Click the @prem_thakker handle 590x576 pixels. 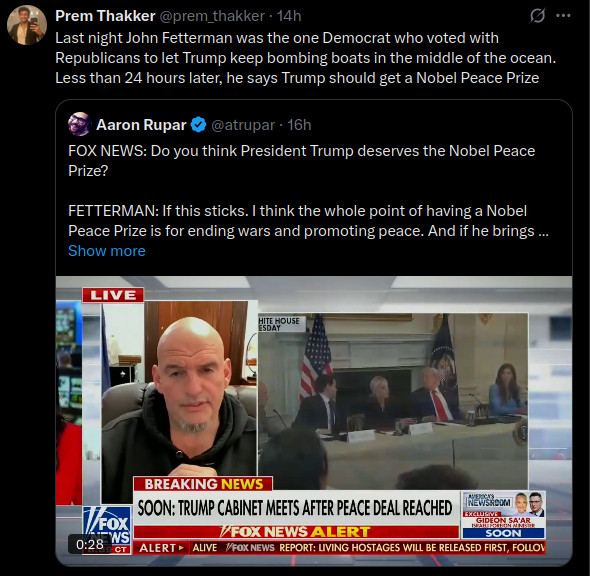click(x=212, y=16)
